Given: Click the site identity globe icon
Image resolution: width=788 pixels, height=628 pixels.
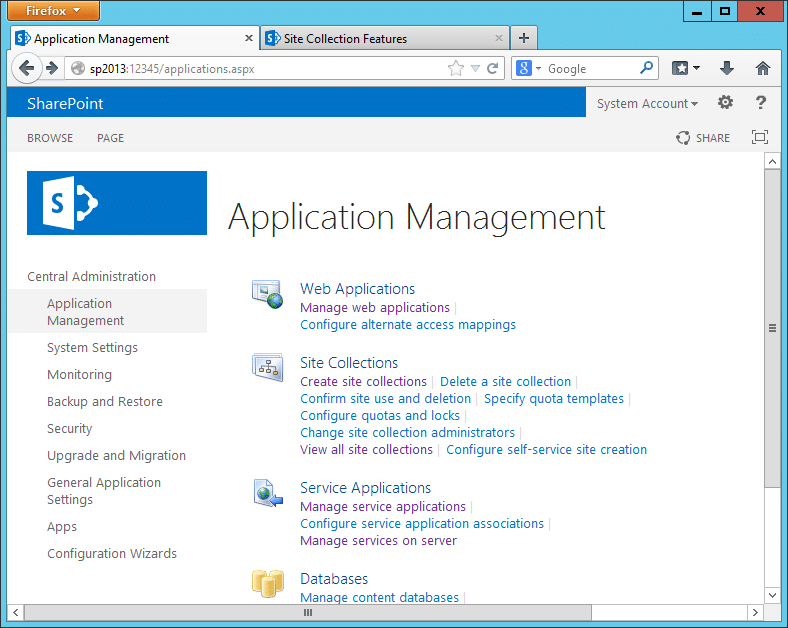Looking at the screenshot, I should pyautogui.click(x=77, y=68).
